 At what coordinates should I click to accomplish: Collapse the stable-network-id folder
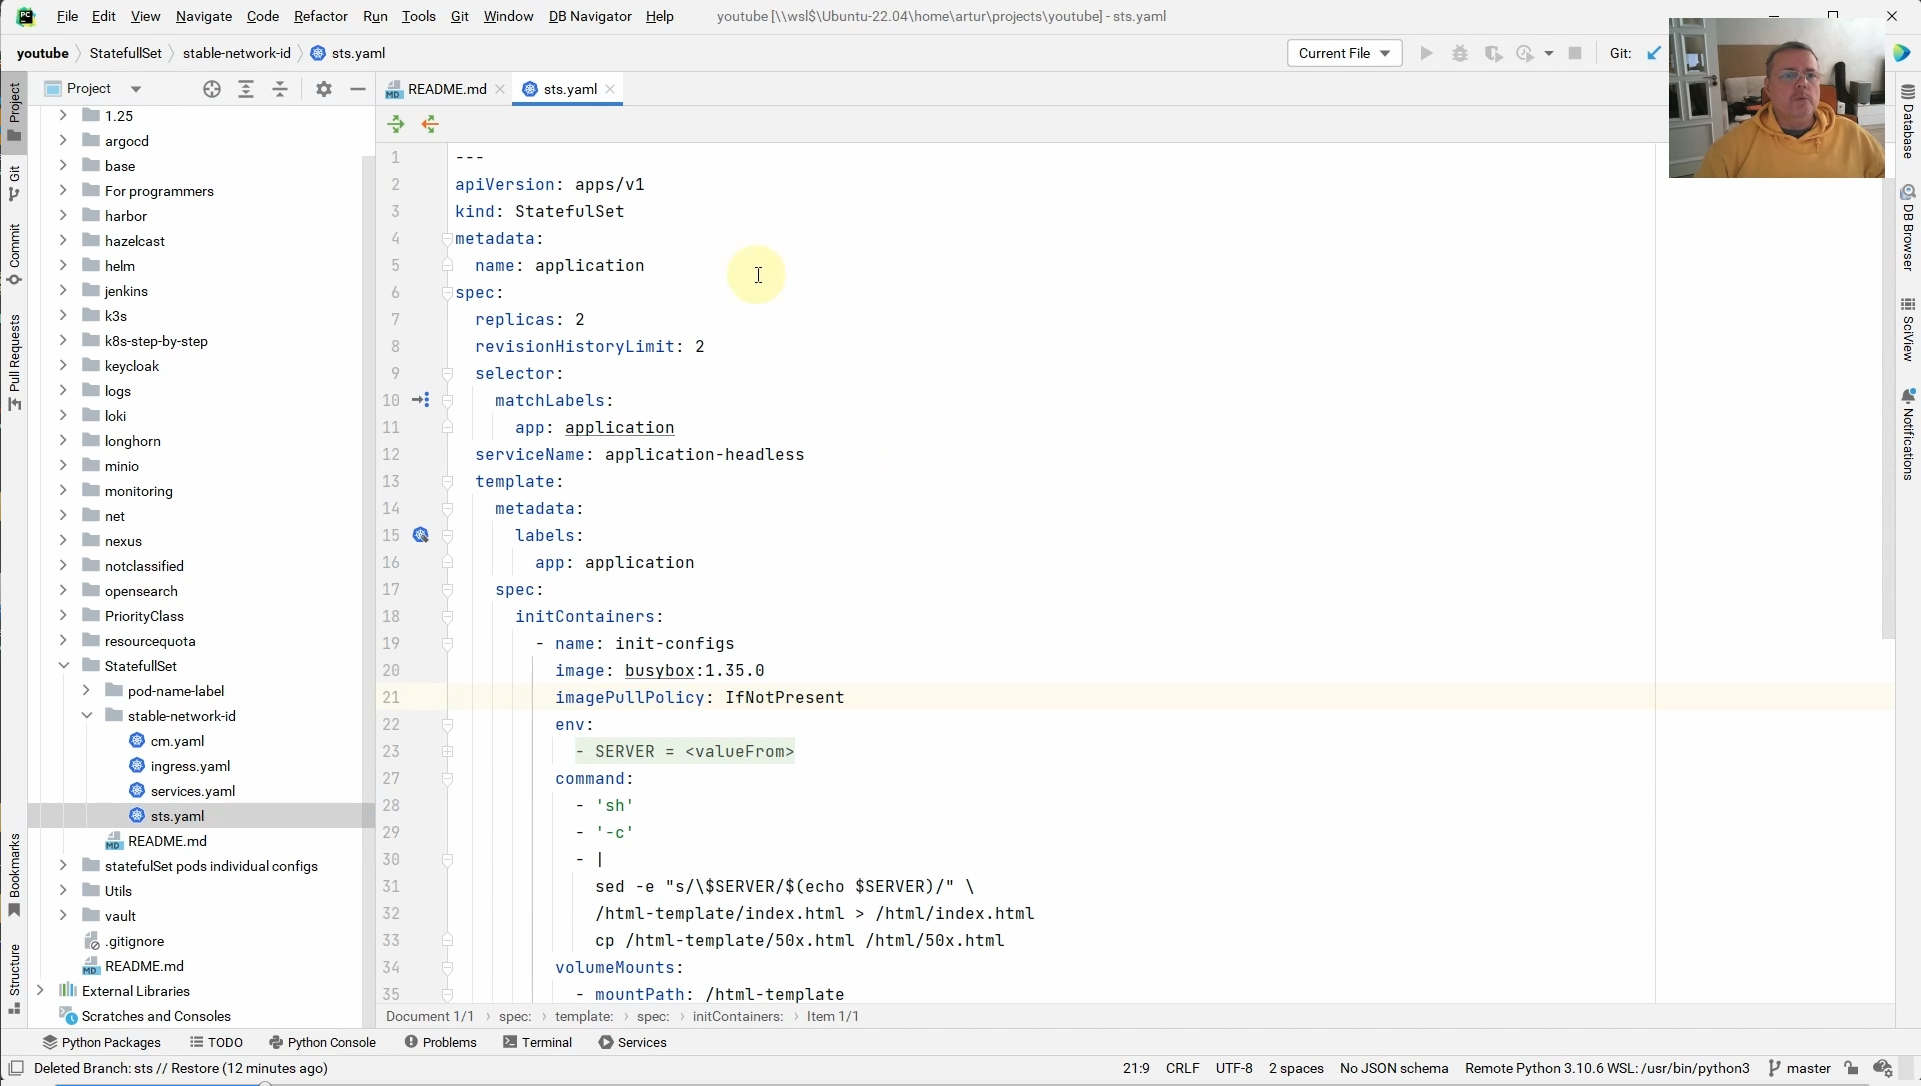(x=86, y=716)
